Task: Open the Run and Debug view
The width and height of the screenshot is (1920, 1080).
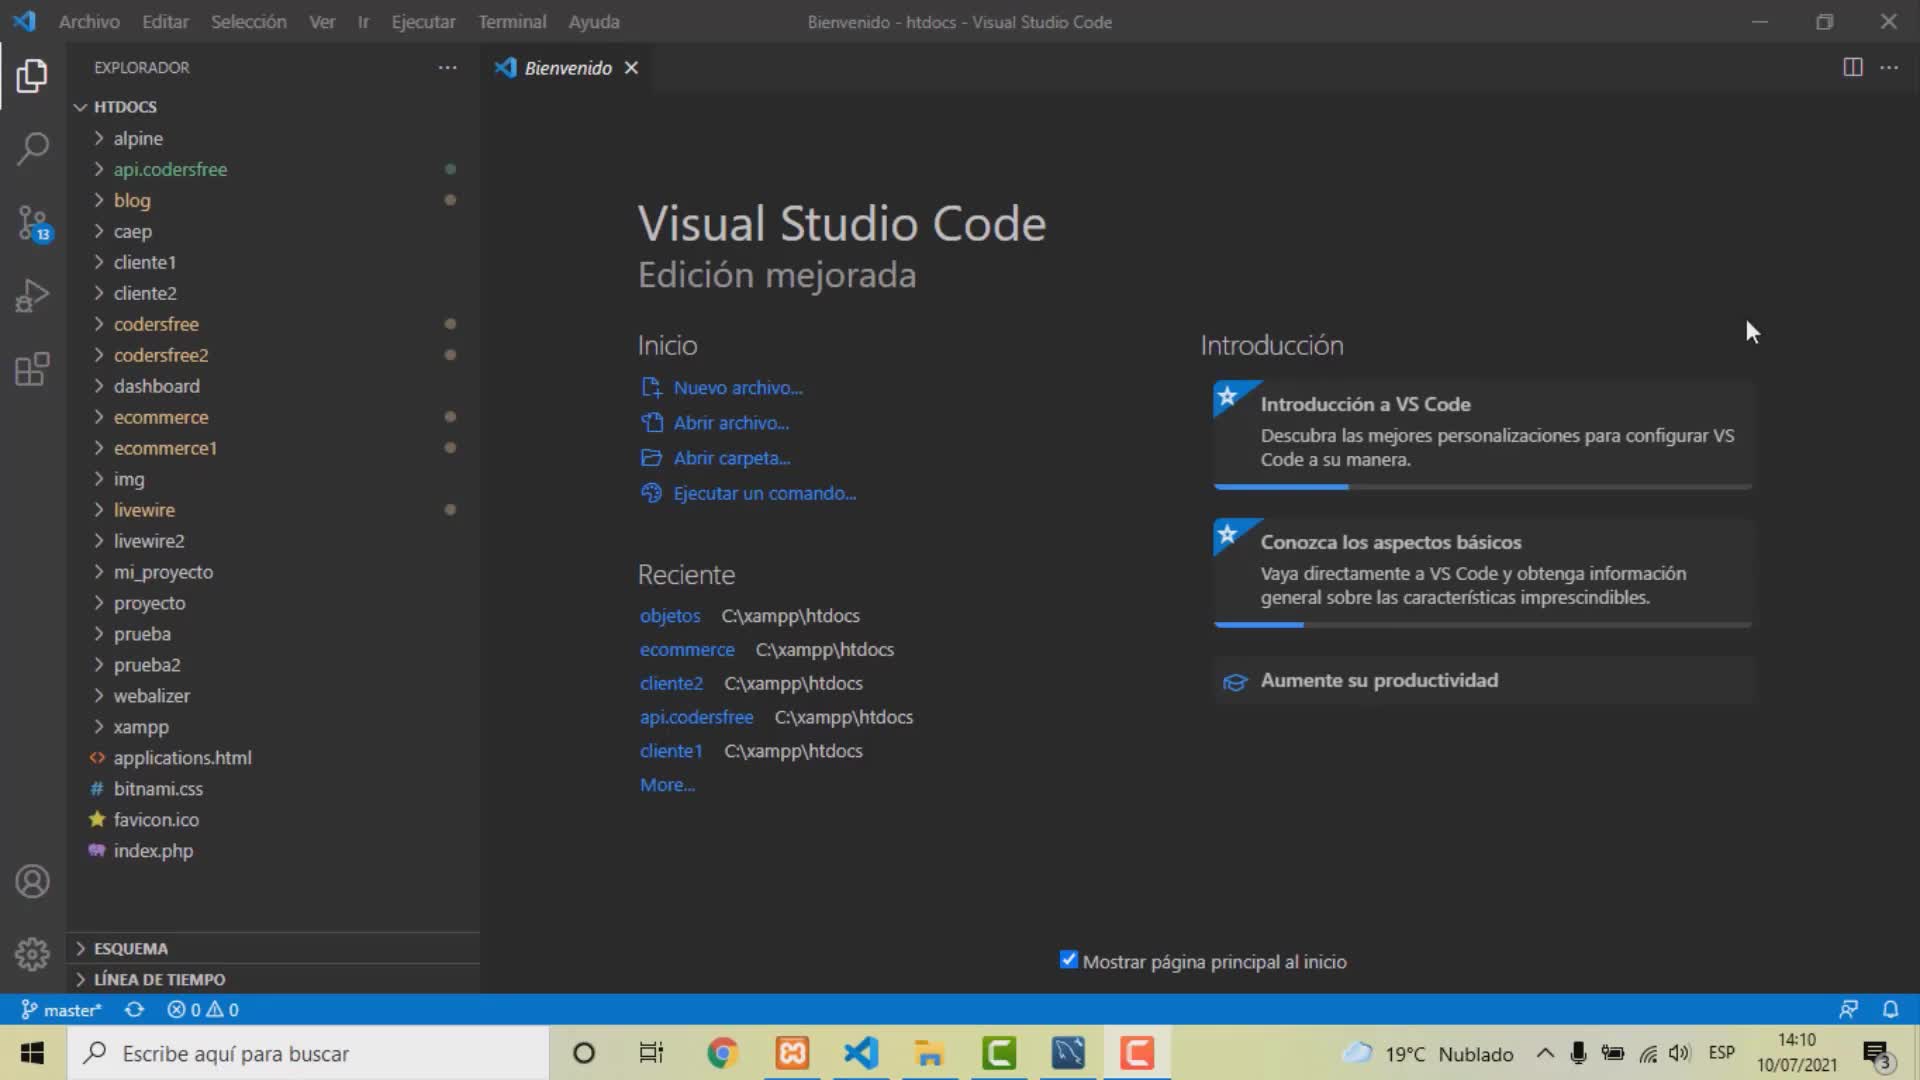Action: (x=32, y=296)
